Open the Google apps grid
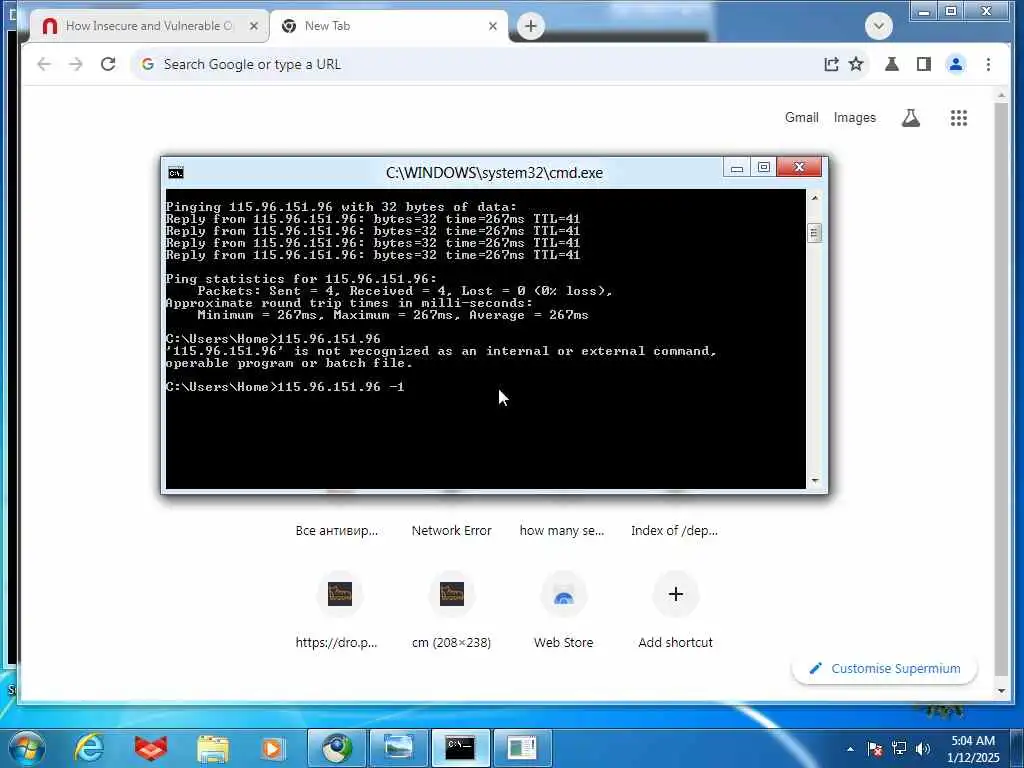Image resolution: width=1024 pixels, height=768 pixels. pyautogui.click(x=958, y=118)
